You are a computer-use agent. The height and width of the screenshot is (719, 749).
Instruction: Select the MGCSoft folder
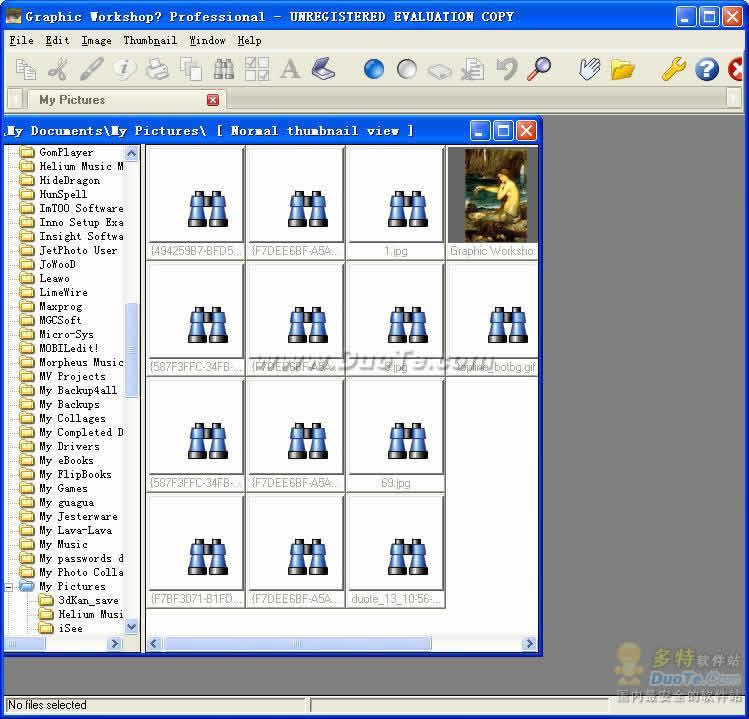pyautogui.click(x=60, y=321)
